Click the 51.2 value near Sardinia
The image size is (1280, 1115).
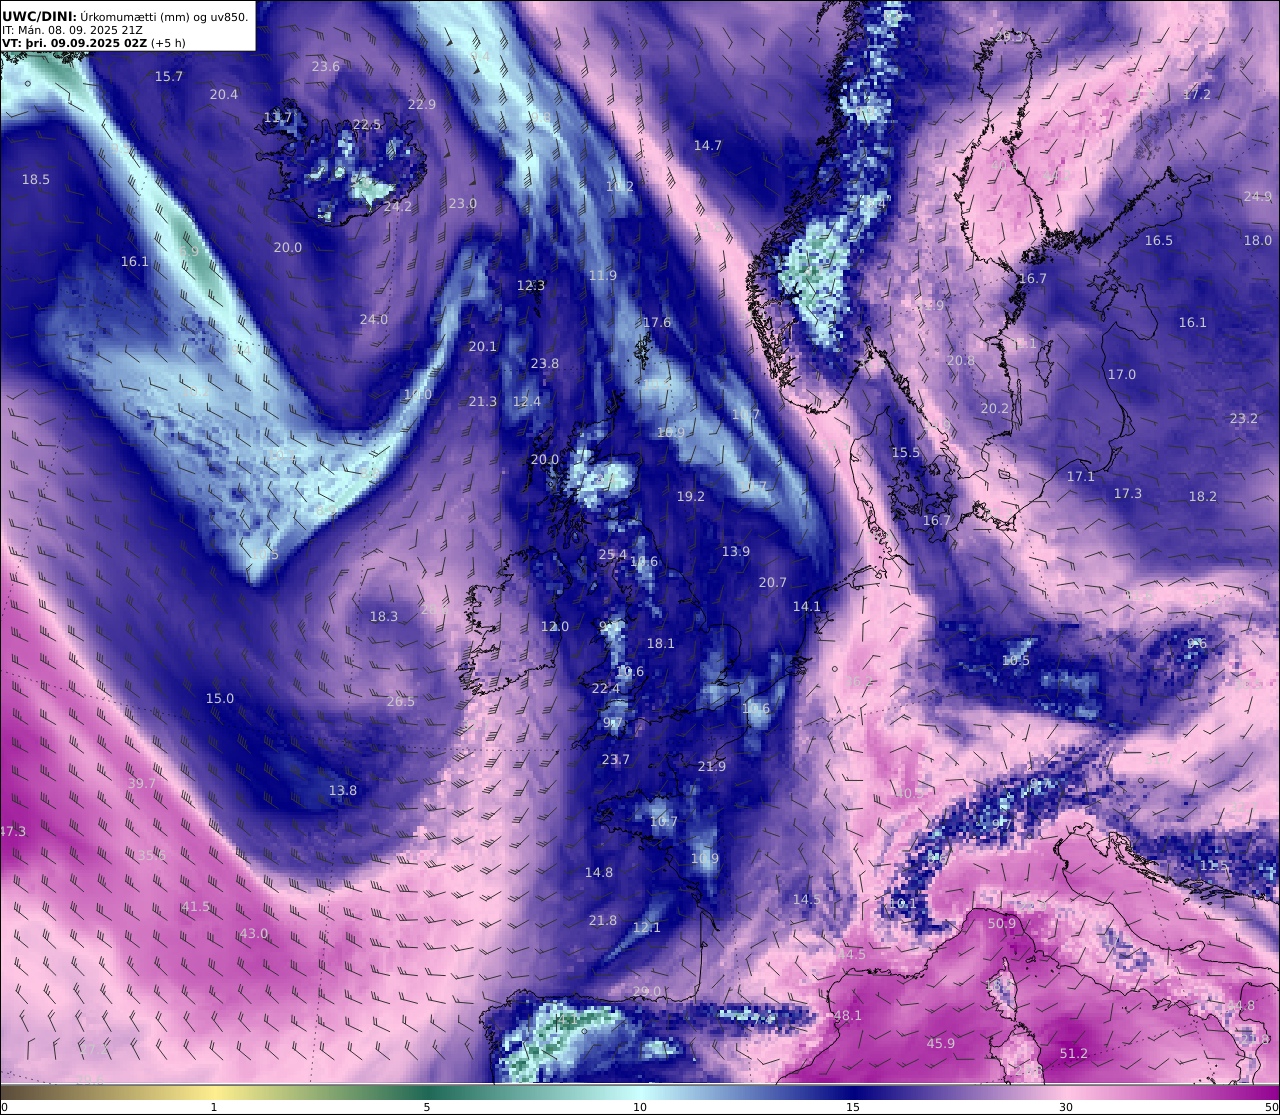pos(1074,1054)
